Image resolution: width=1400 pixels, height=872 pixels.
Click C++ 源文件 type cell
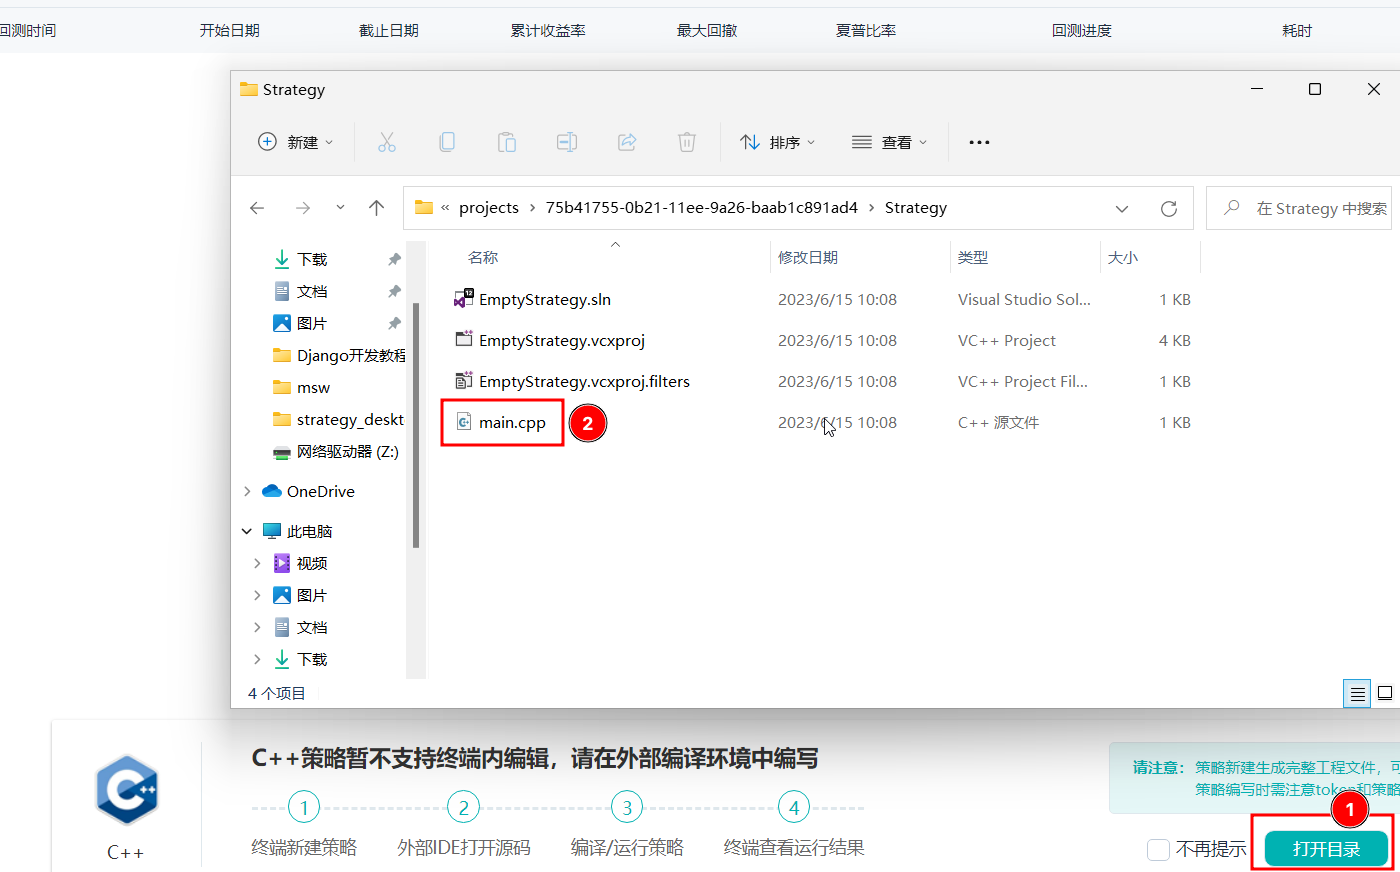[998, 422]
